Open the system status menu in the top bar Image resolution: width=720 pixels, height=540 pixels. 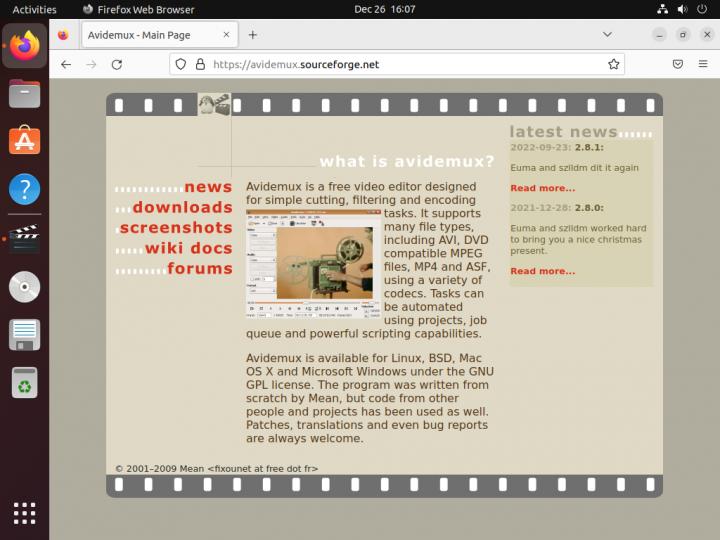[x=684, y=9]
